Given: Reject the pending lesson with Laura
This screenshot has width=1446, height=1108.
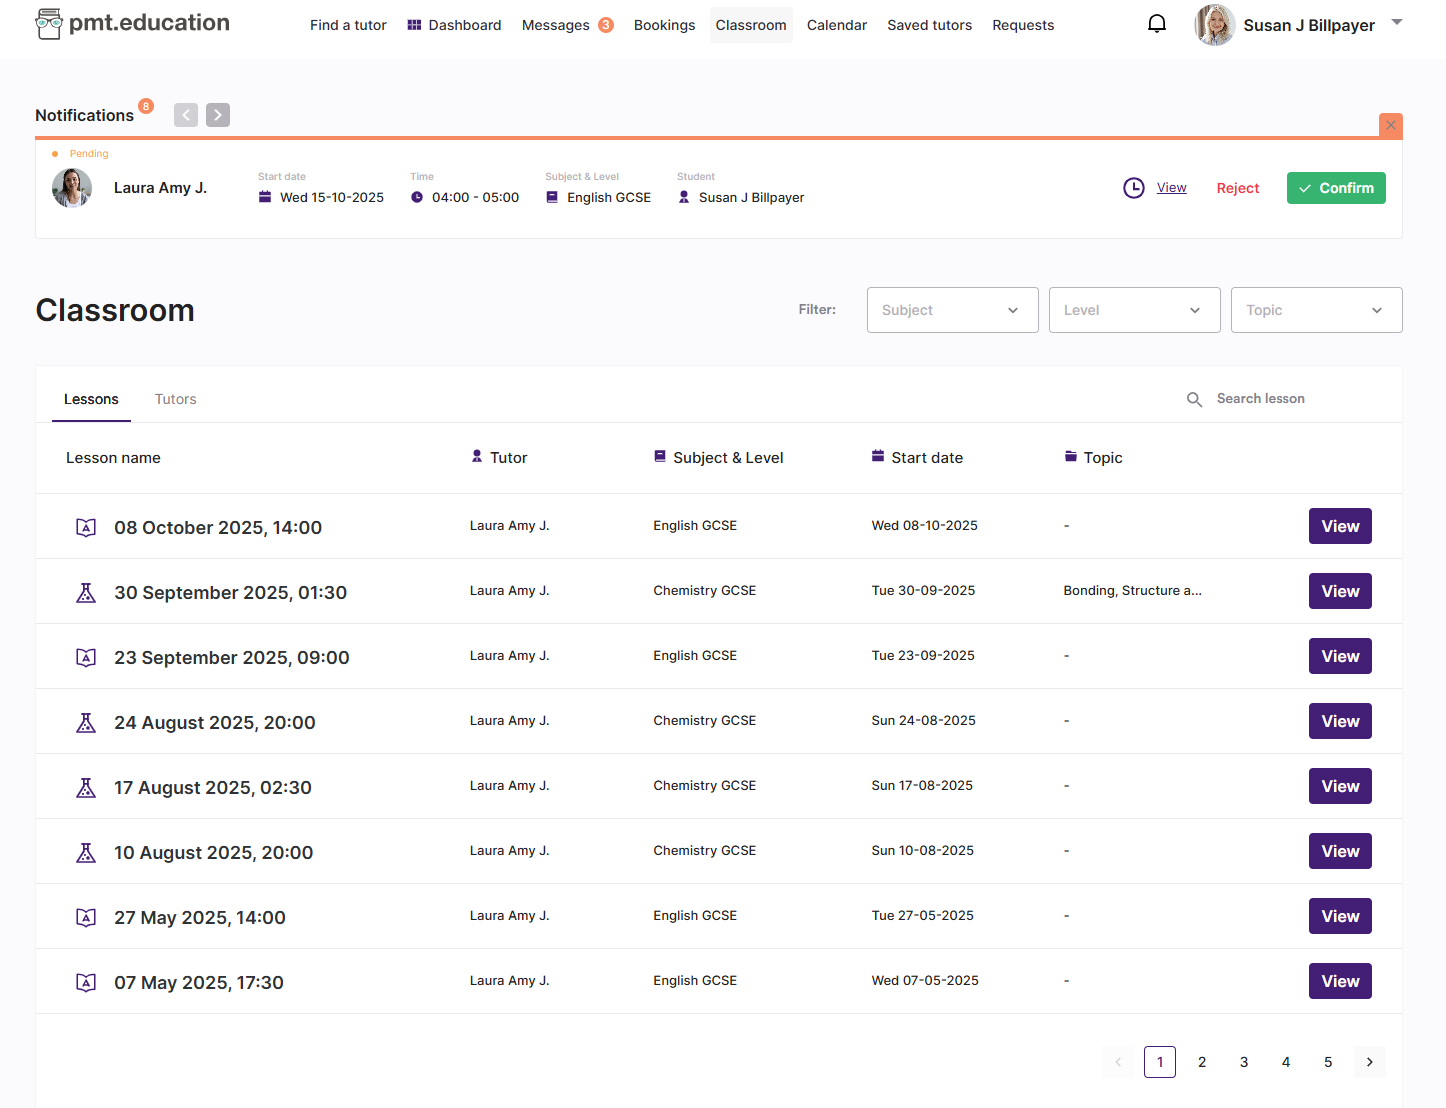Looking at the screenshot, I should [x=1237, y=188].
